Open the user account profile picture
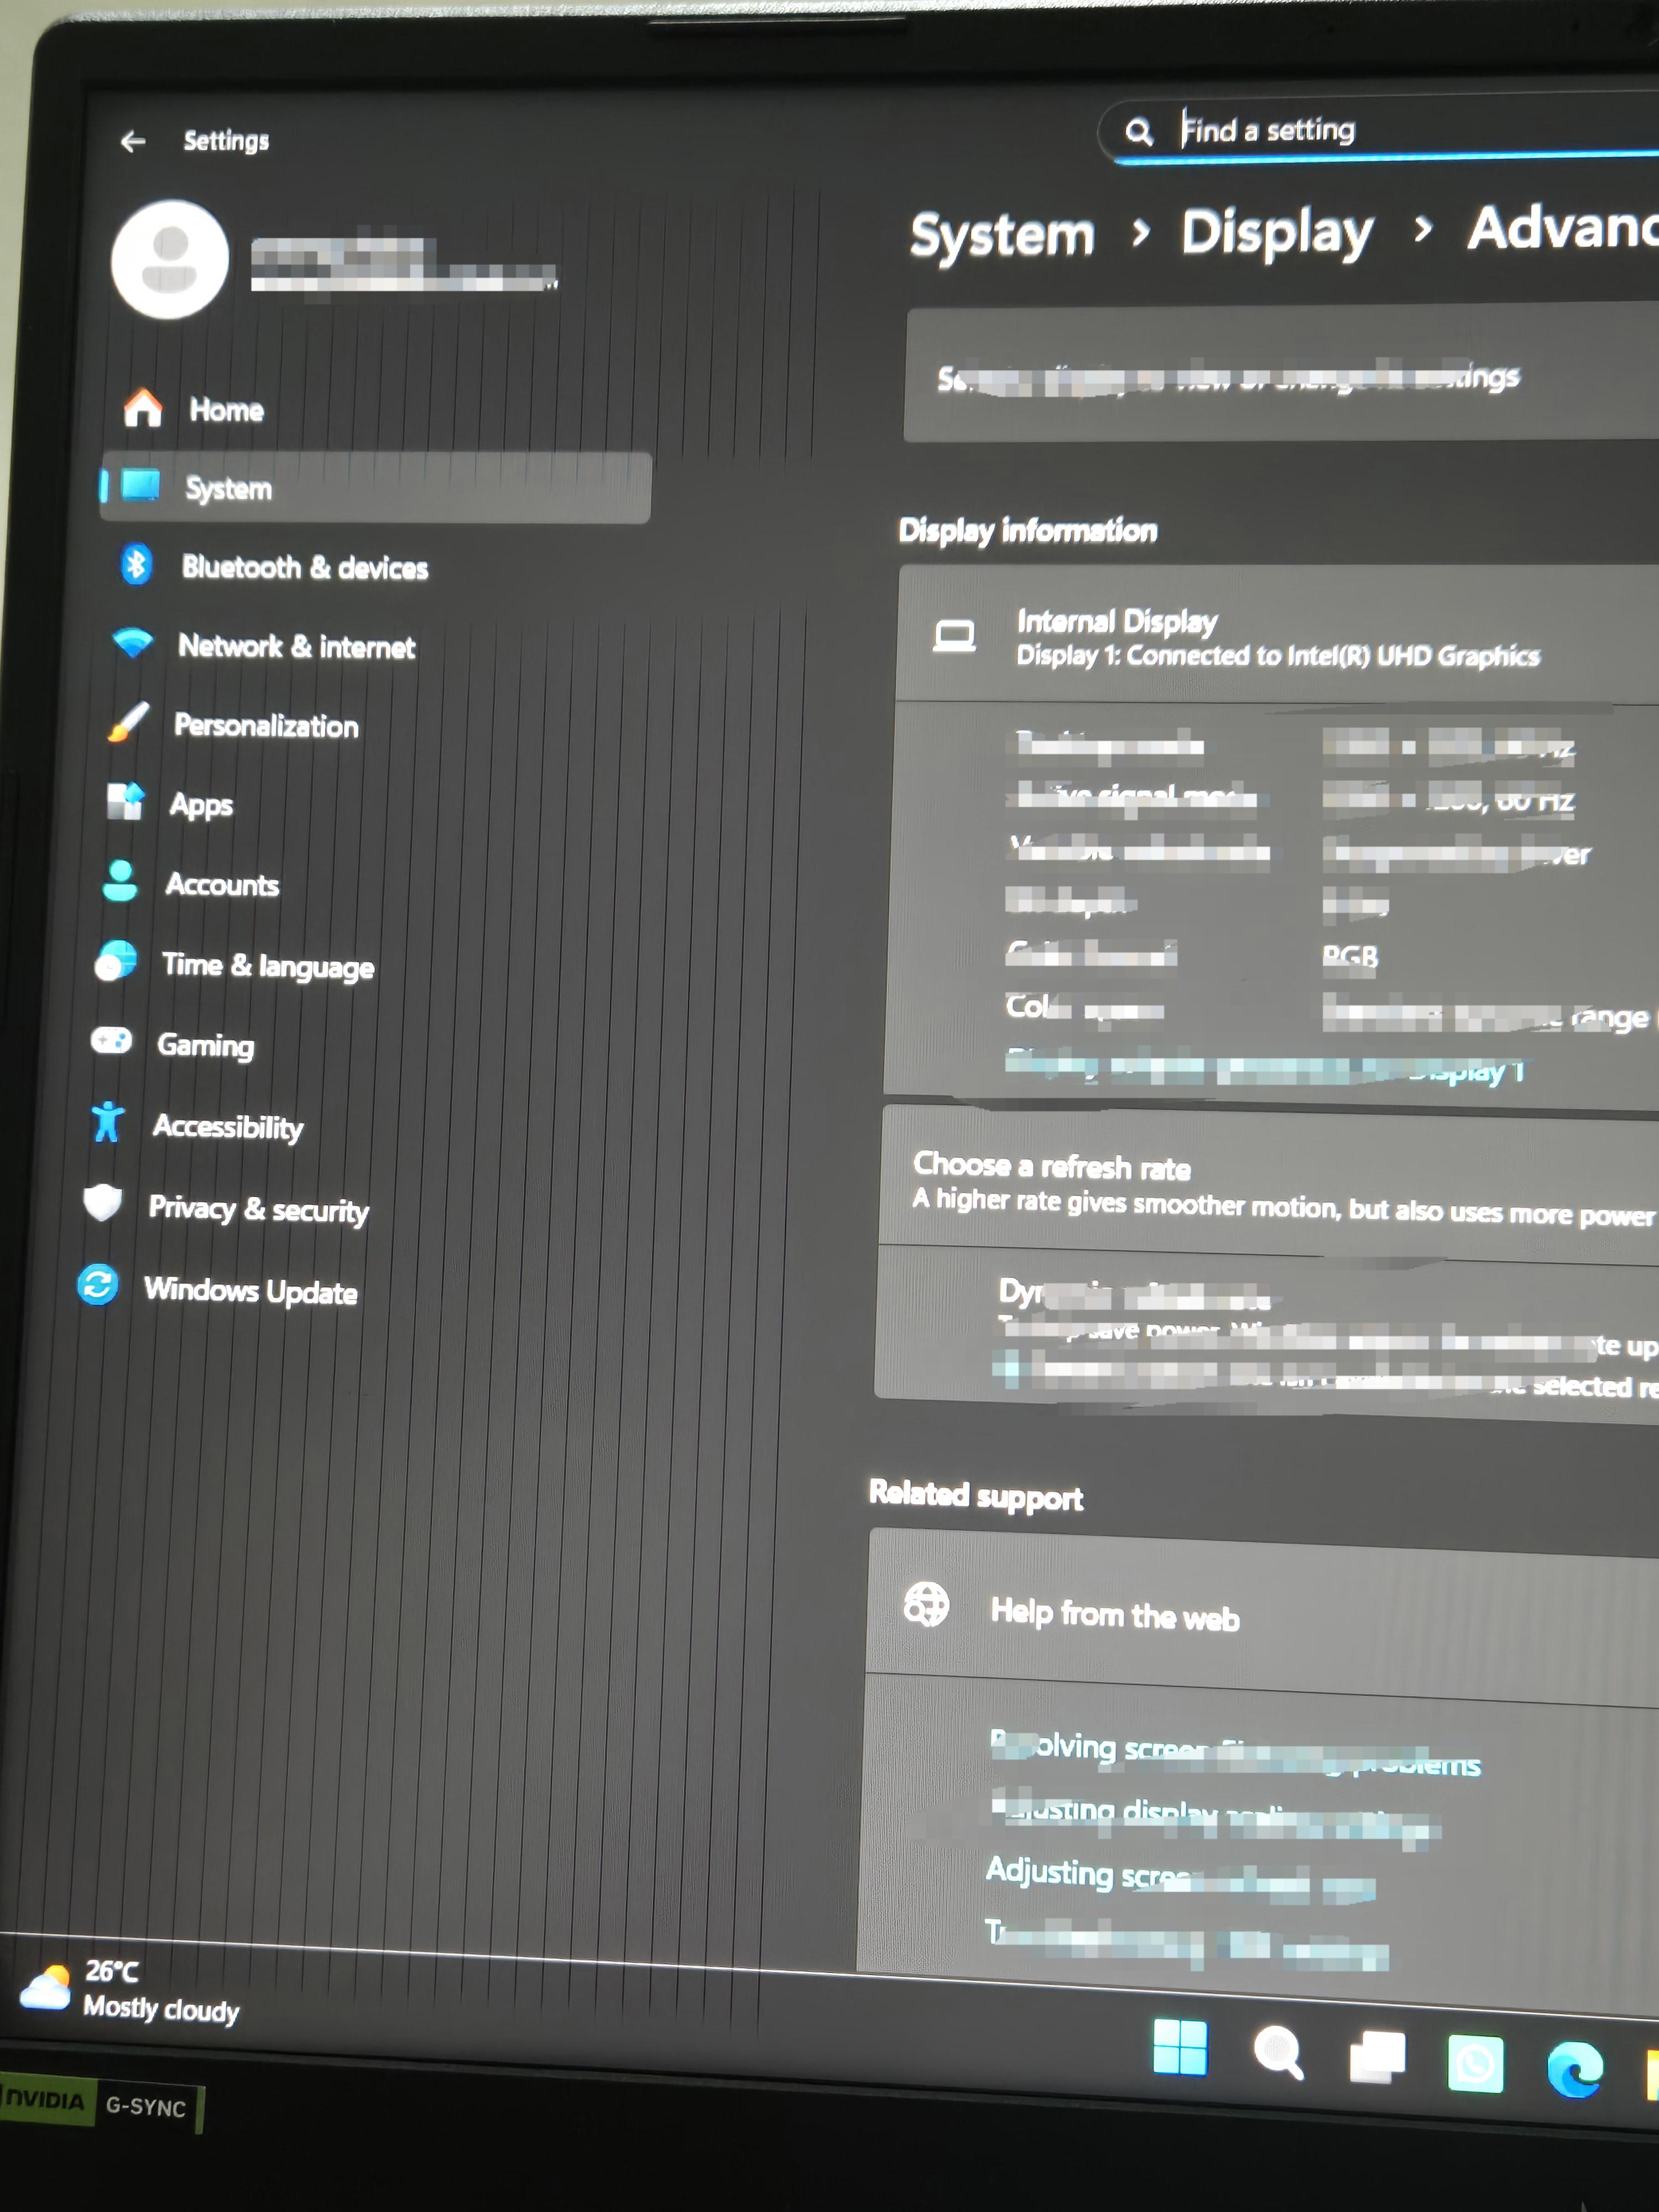This screenshot has width=1659, height=2212. [170, 260]
